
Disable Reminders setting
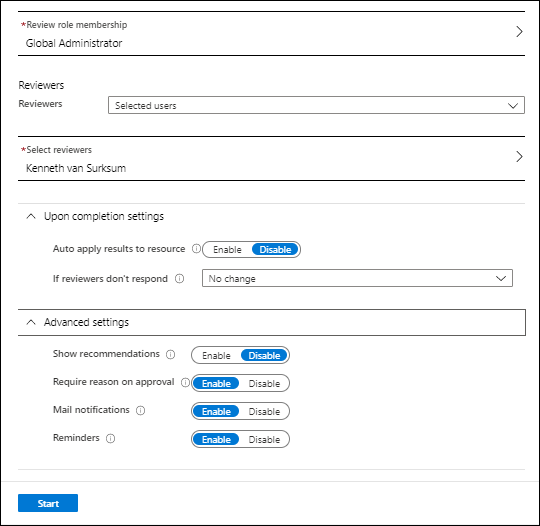tap(264, 440)
